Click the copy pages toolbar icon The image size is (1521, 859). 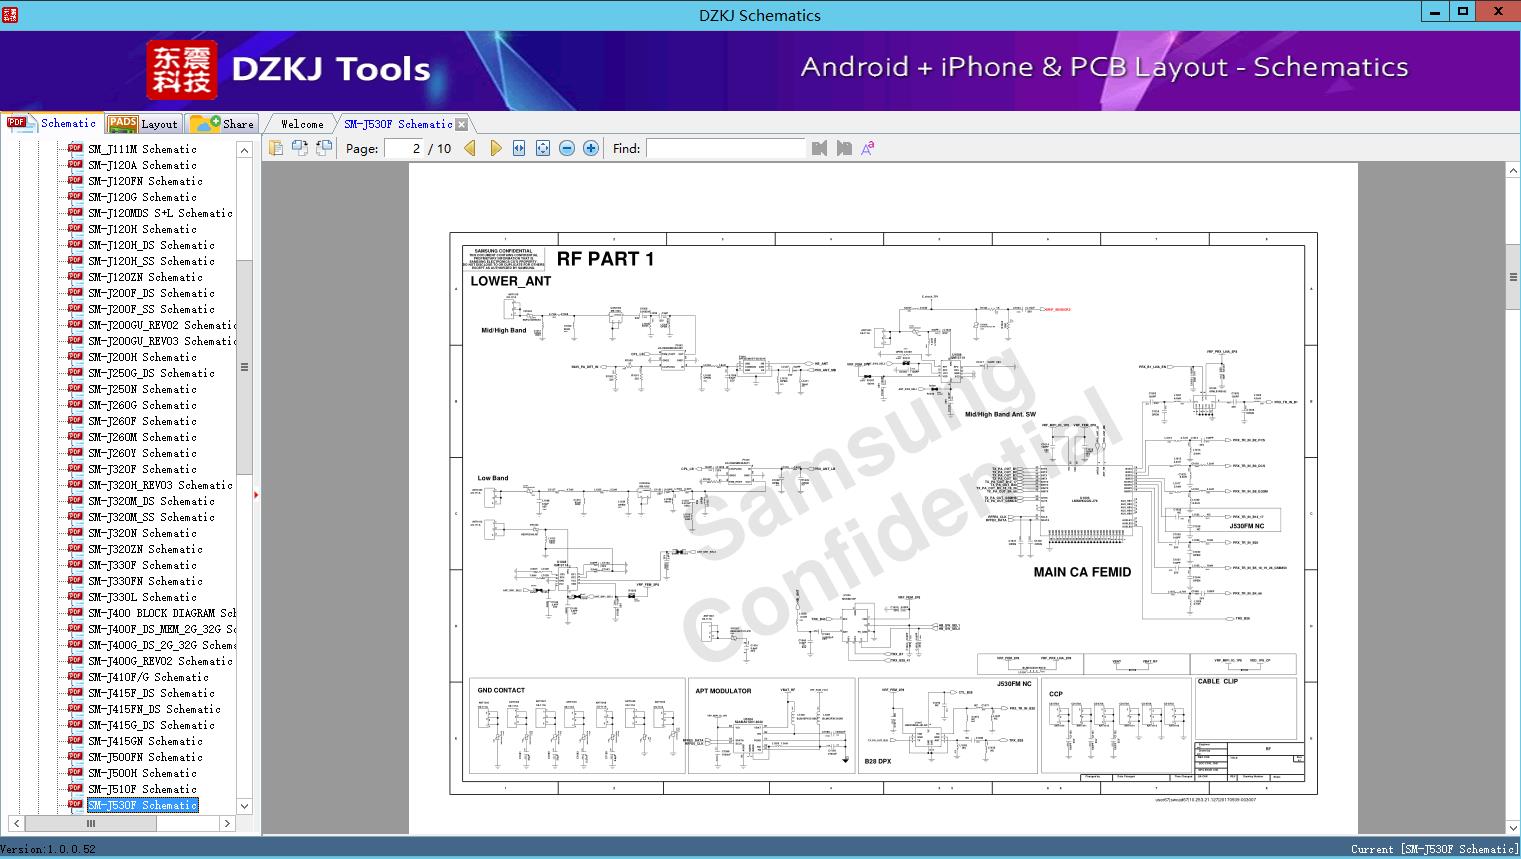point(276,148)
